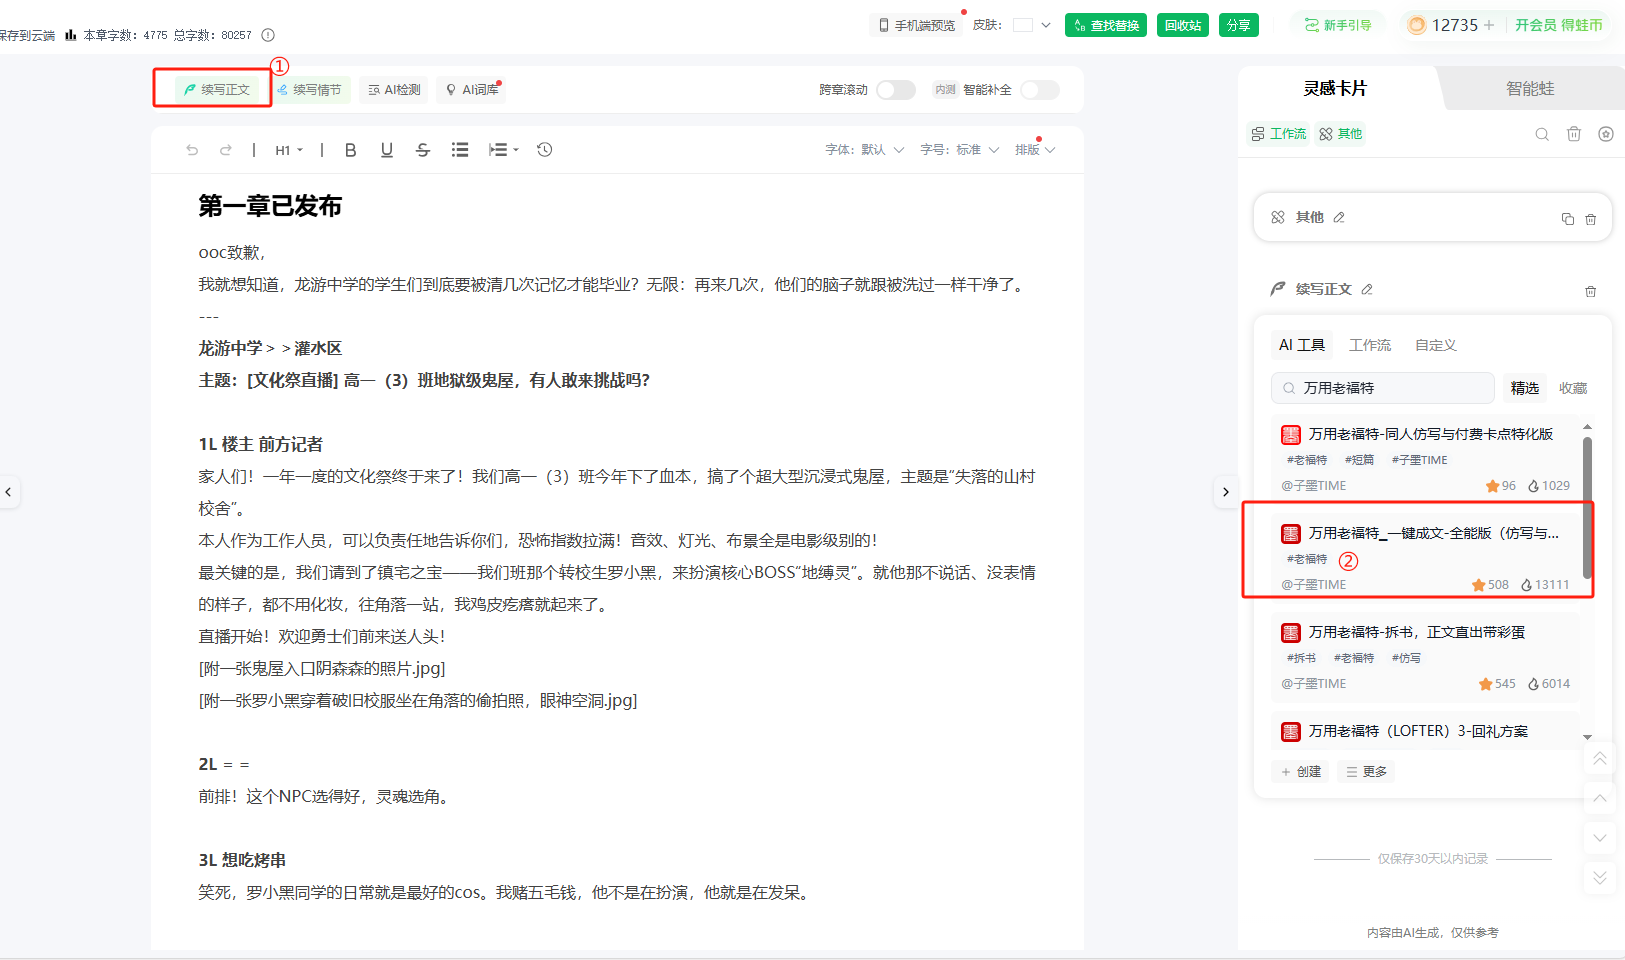The height and width of the screenshot is (960, 1625).
Task: Open the 皮肤 skin color dropdown
Action: click(1032, 25)
